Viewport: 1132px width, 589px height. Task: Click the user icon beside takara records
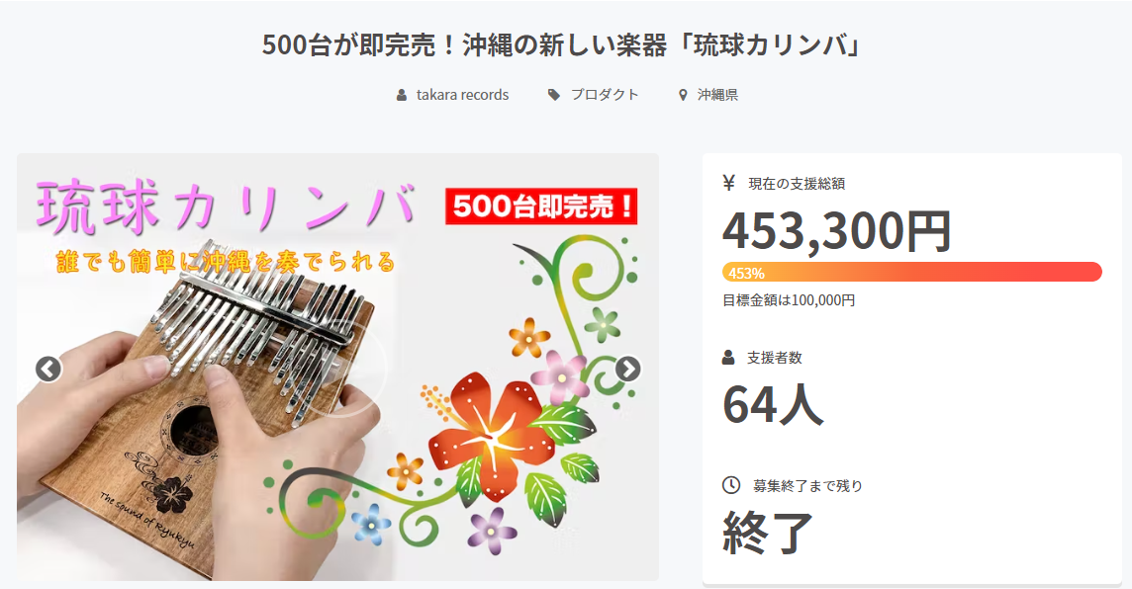tap(401, 95)
